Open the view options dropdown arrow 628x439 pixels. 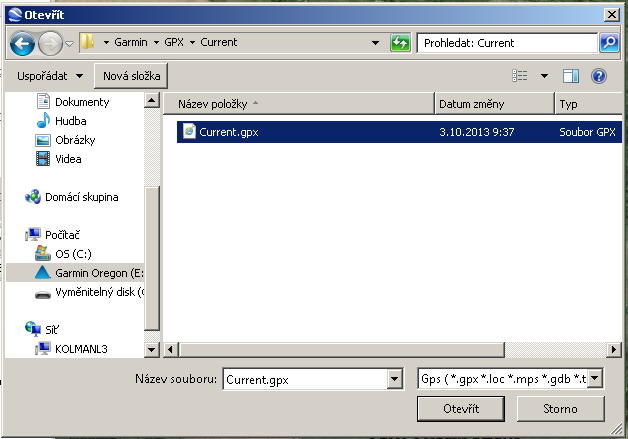point(544,76)
